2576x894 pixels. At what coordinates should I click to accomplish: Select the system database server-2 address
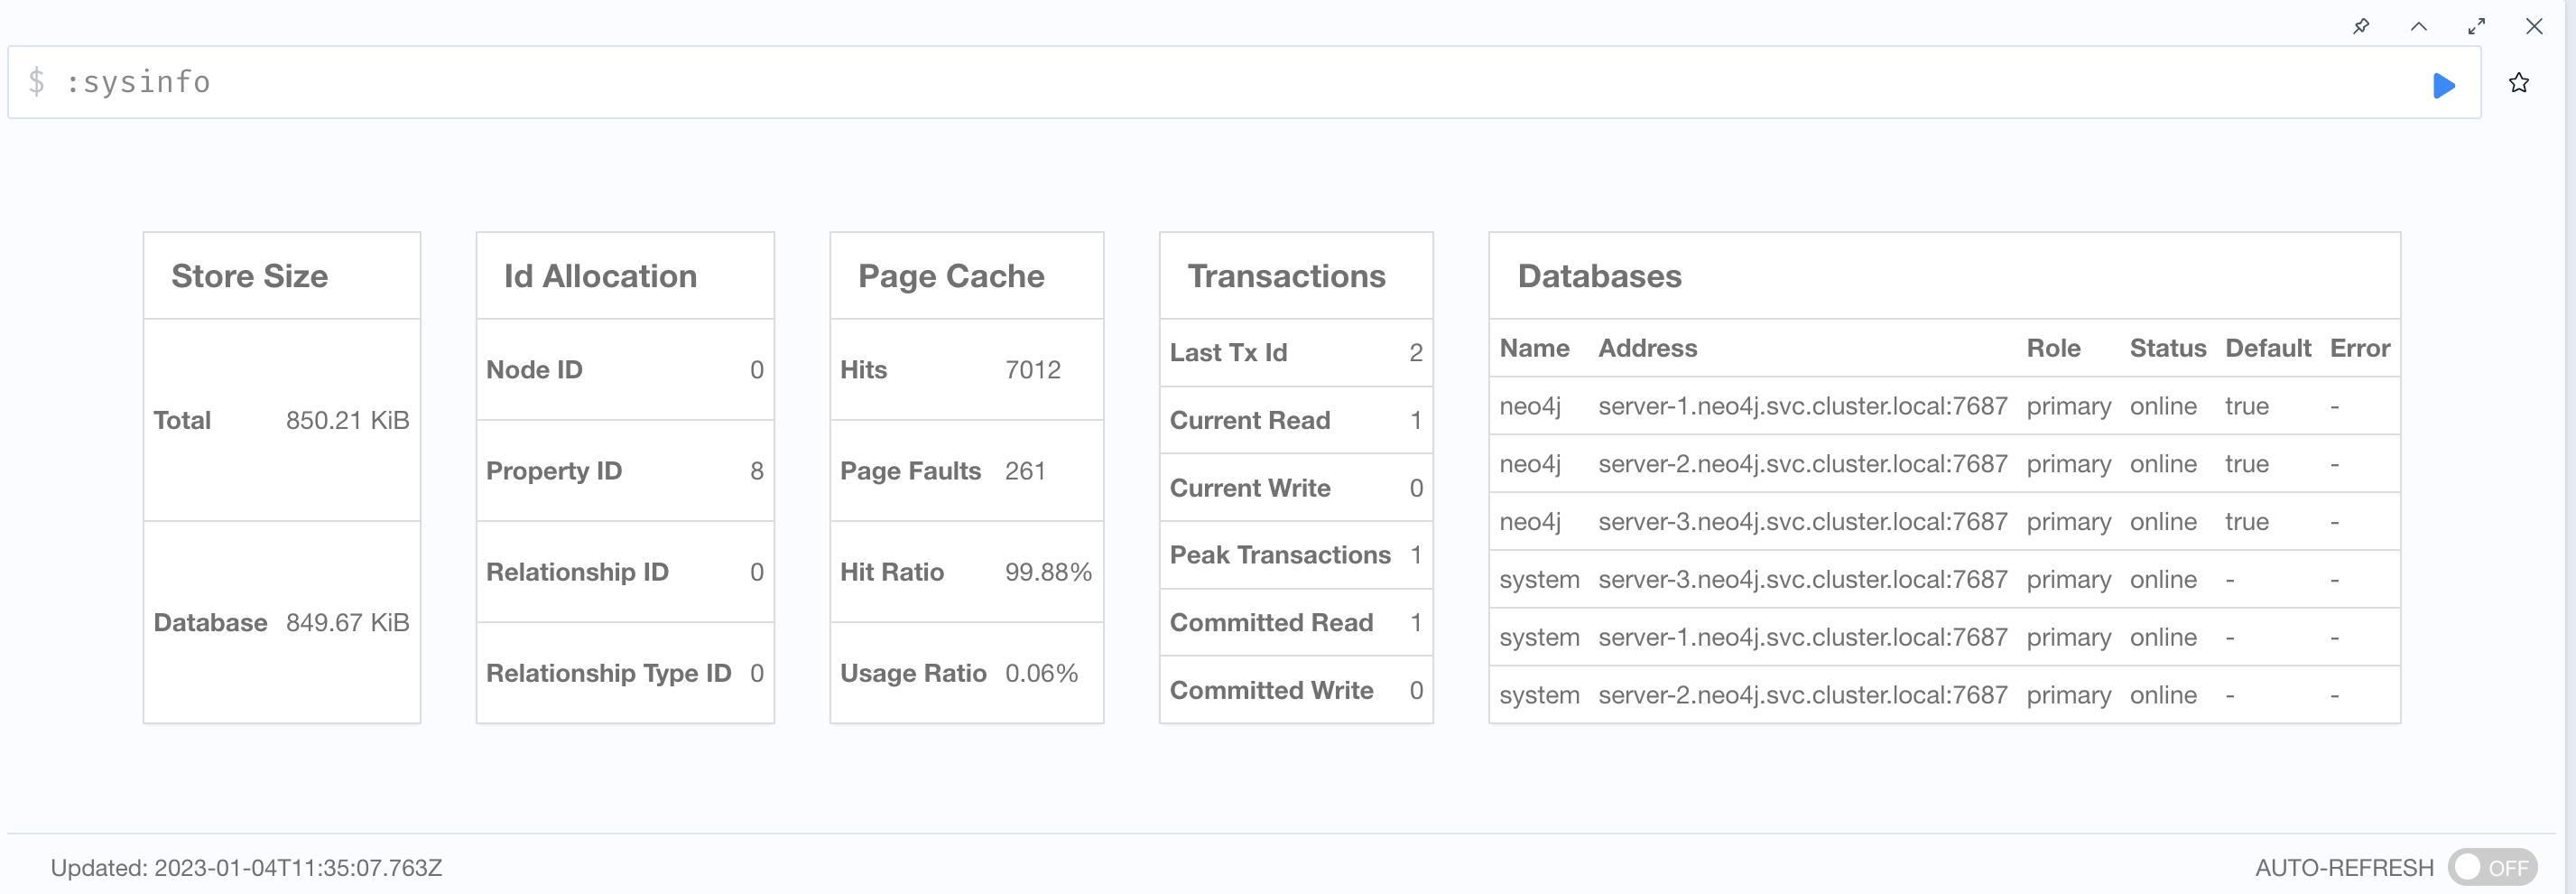[1802, 695]
